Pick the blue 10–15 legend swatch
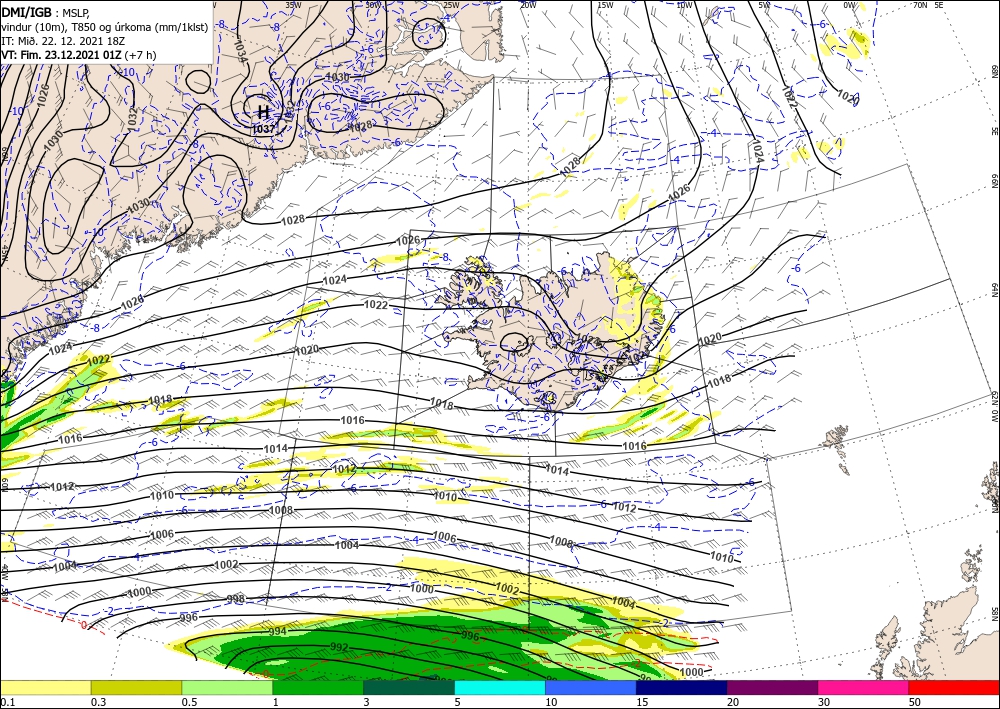 [591, 687]
